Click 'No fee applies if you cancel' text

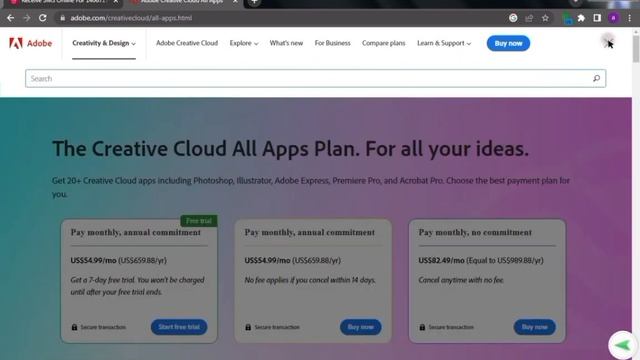pos(310,280)
